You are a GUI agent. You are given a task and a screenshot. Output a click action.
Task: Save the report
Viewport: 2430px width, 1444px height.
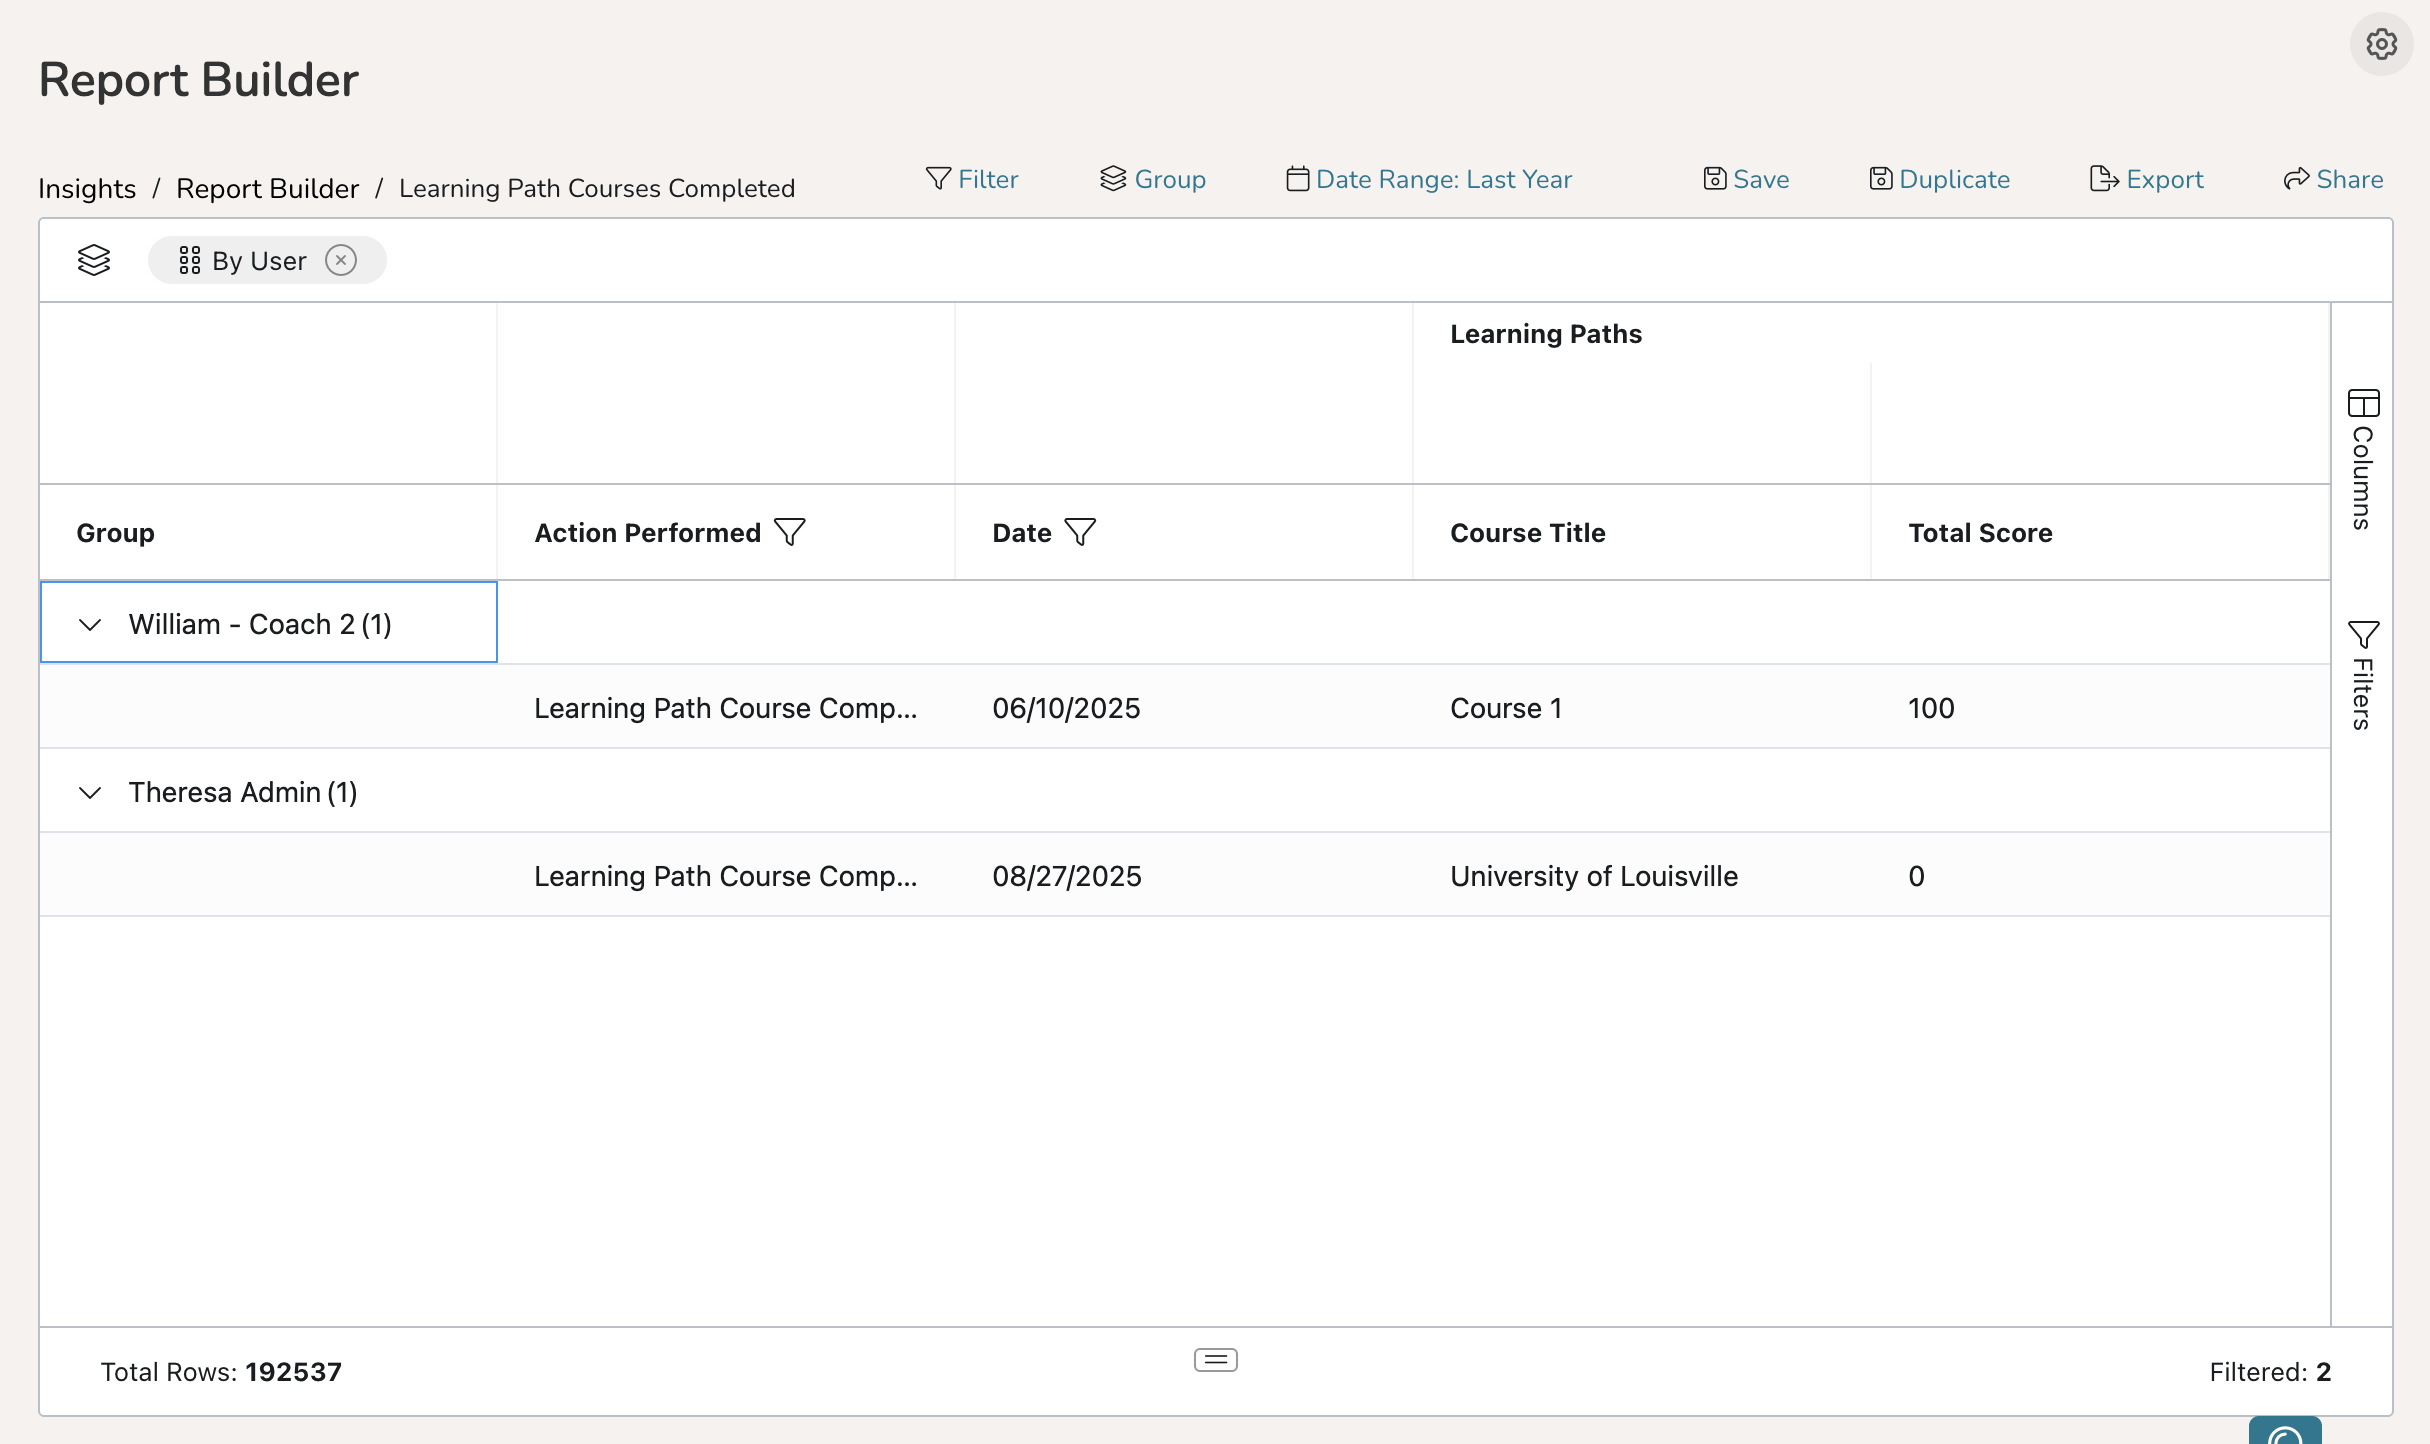point(1746,179)
